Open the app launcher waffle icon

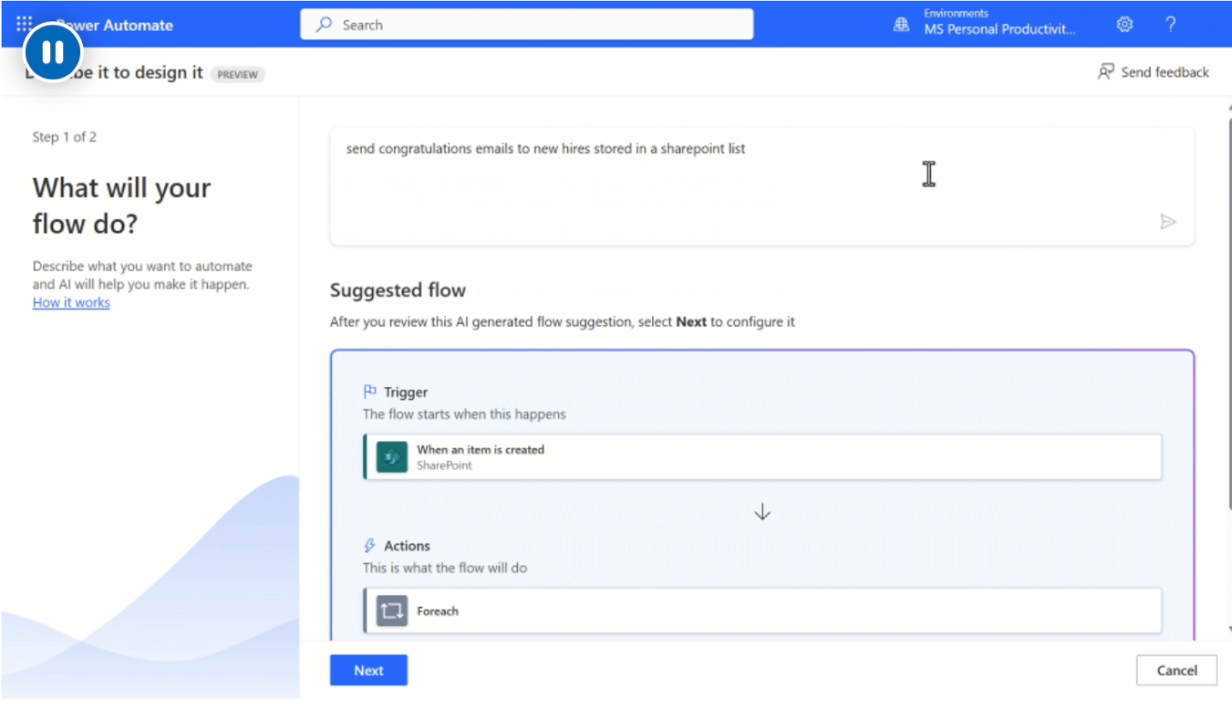[x=22, y=23]
